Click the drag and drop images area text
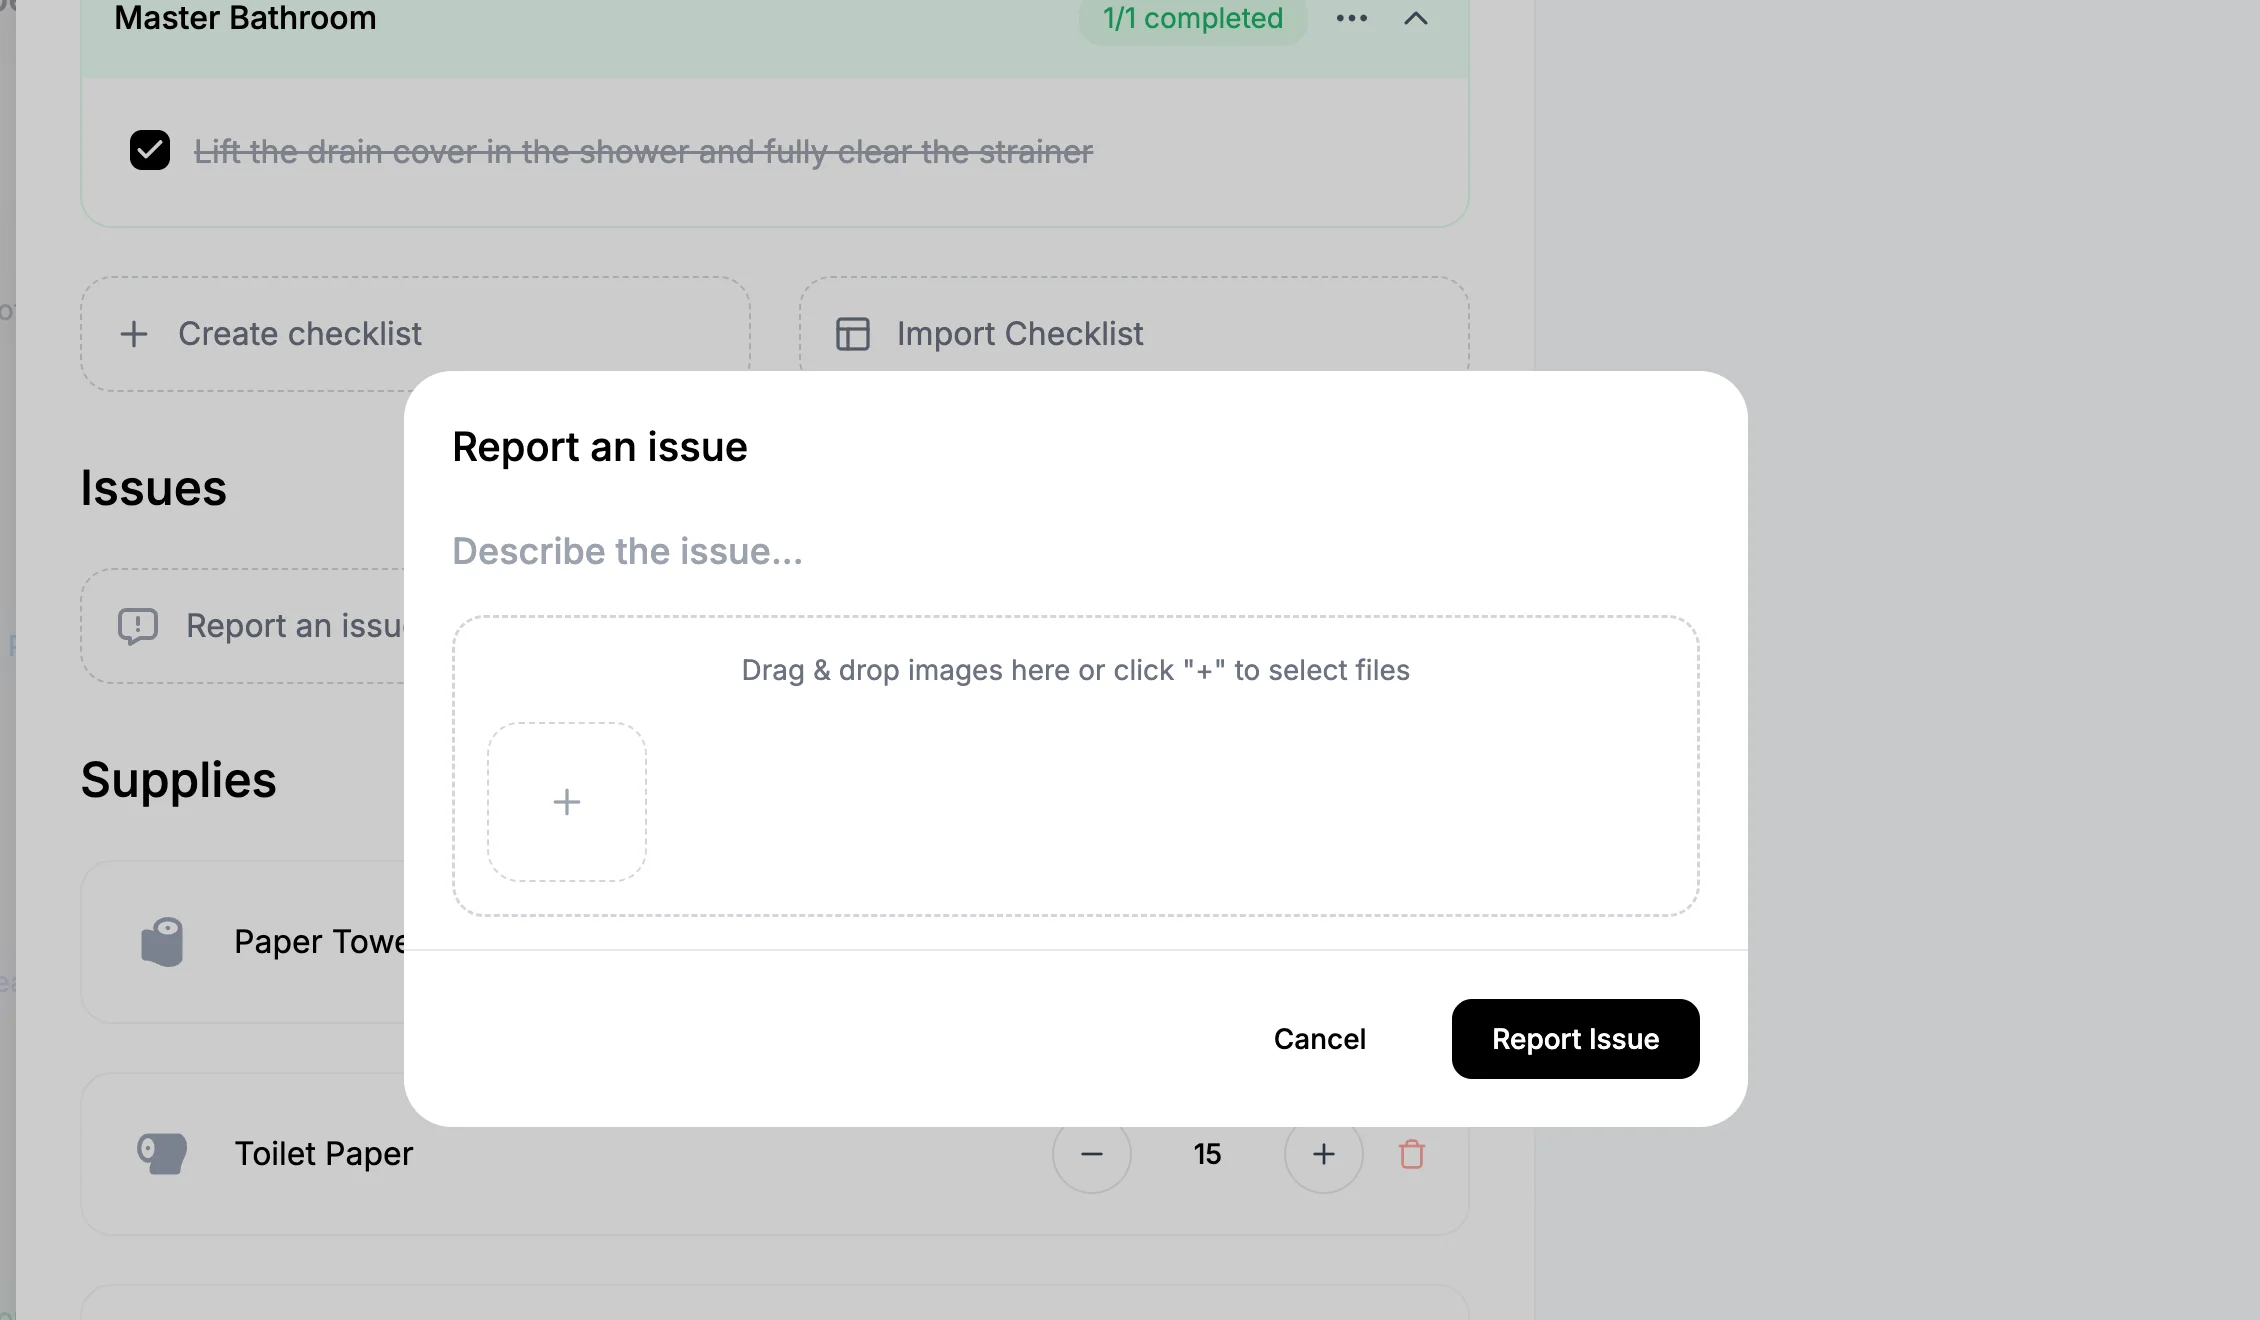Image resolution: width=2260 pixels, height=1320 pixels. click(x=1075, y=670)
